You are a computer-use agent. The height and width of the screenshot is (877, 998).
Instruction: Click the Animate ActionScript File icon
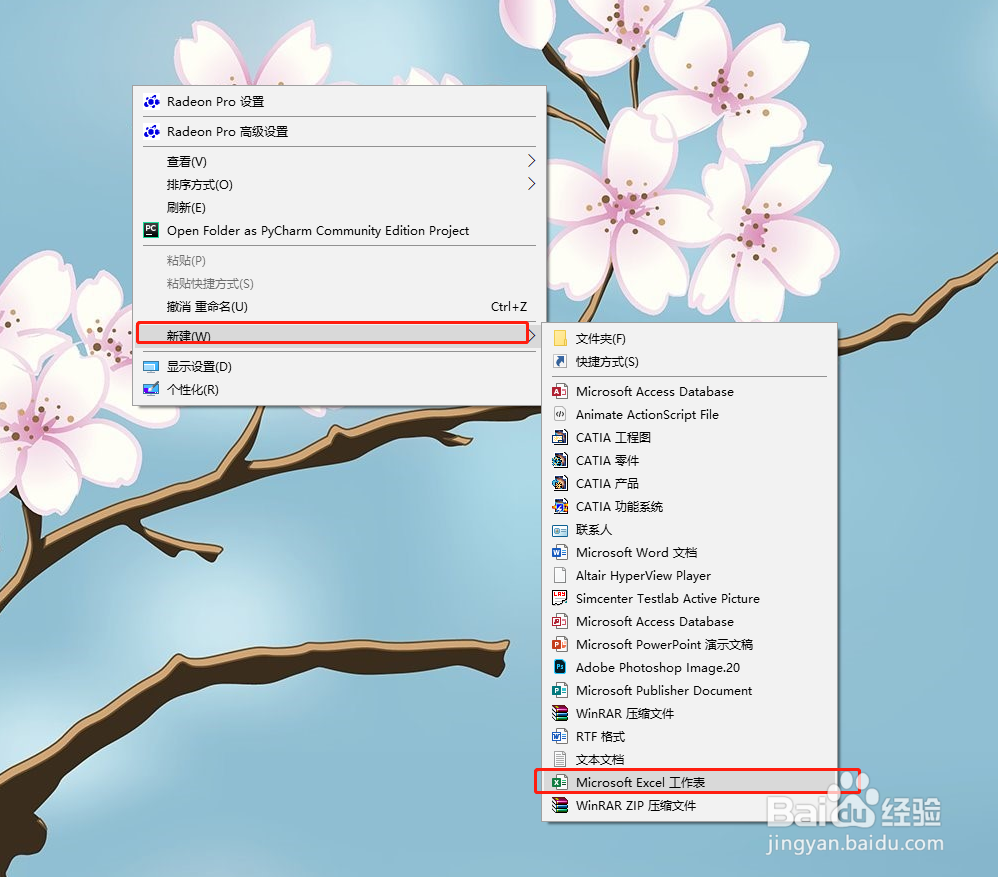click(x=560, y=414)
